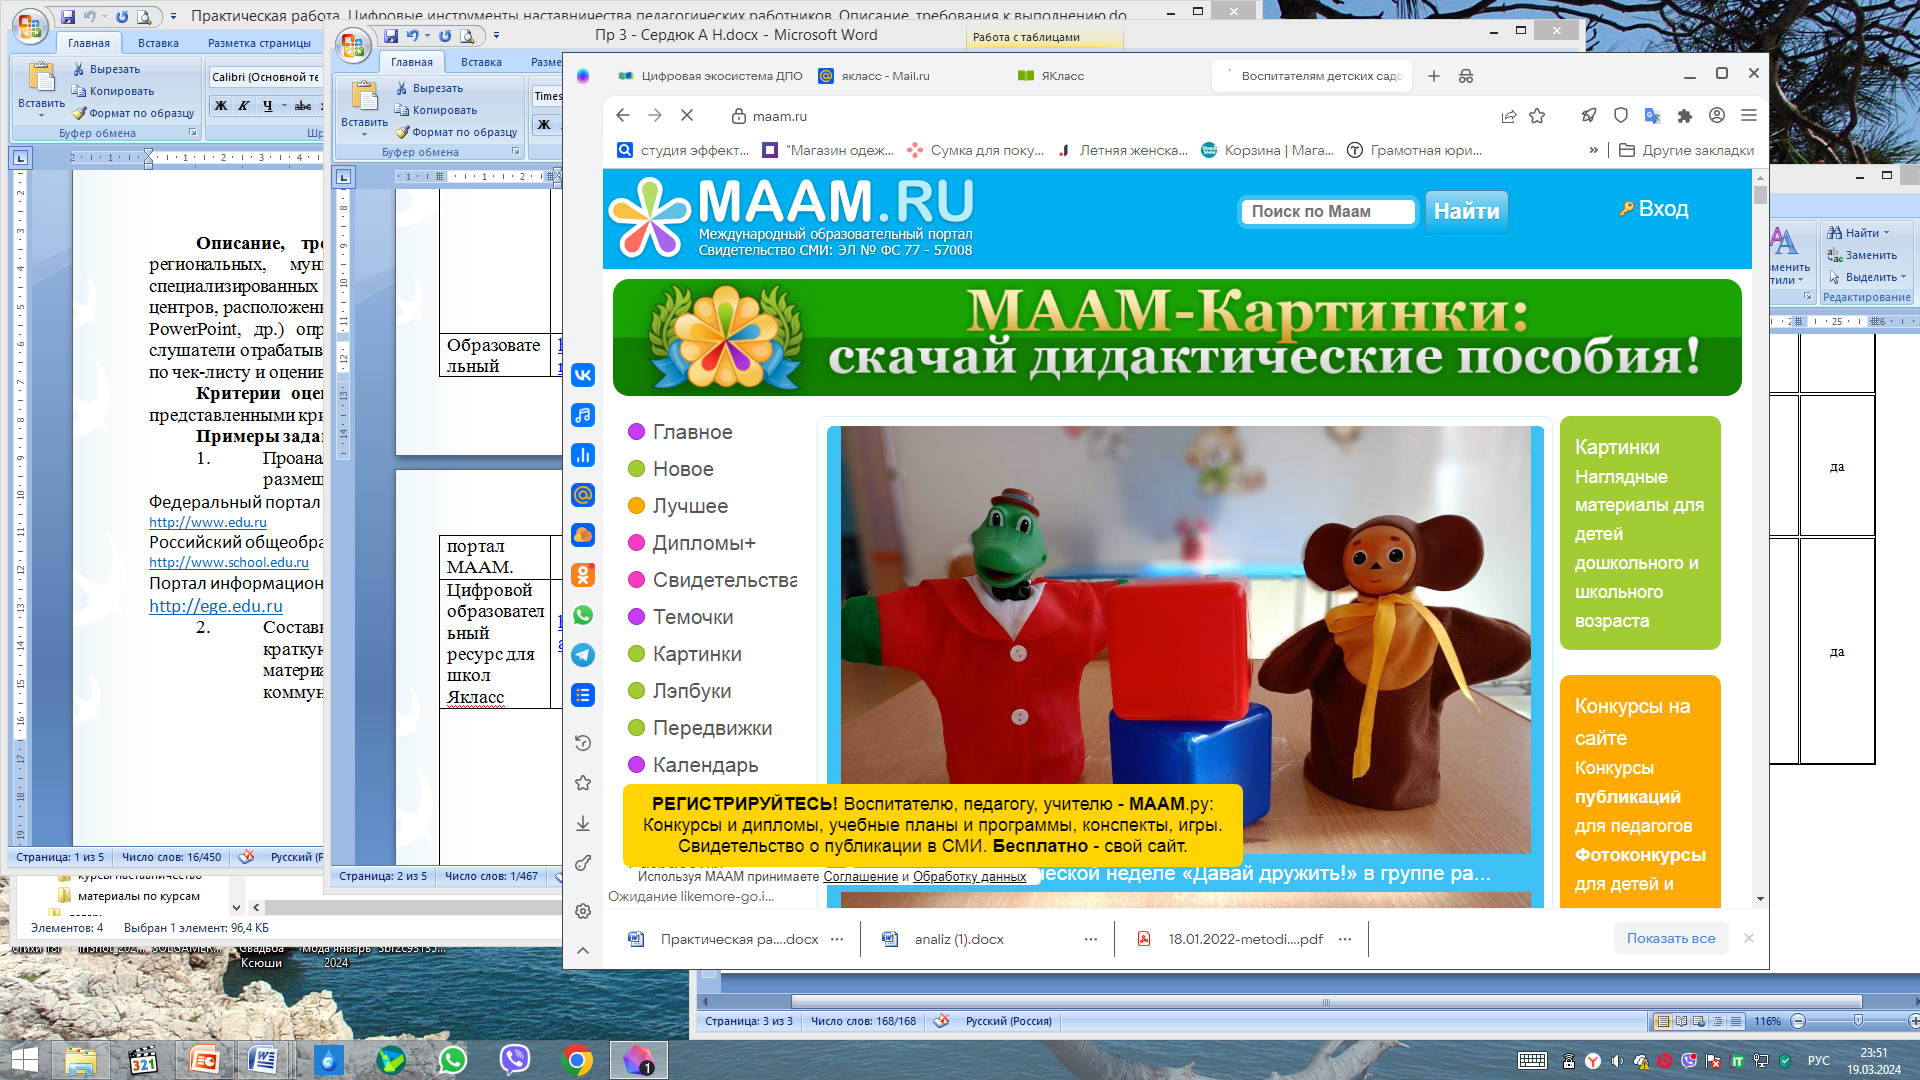Click the Вход login link

(x=1663, y=209)
